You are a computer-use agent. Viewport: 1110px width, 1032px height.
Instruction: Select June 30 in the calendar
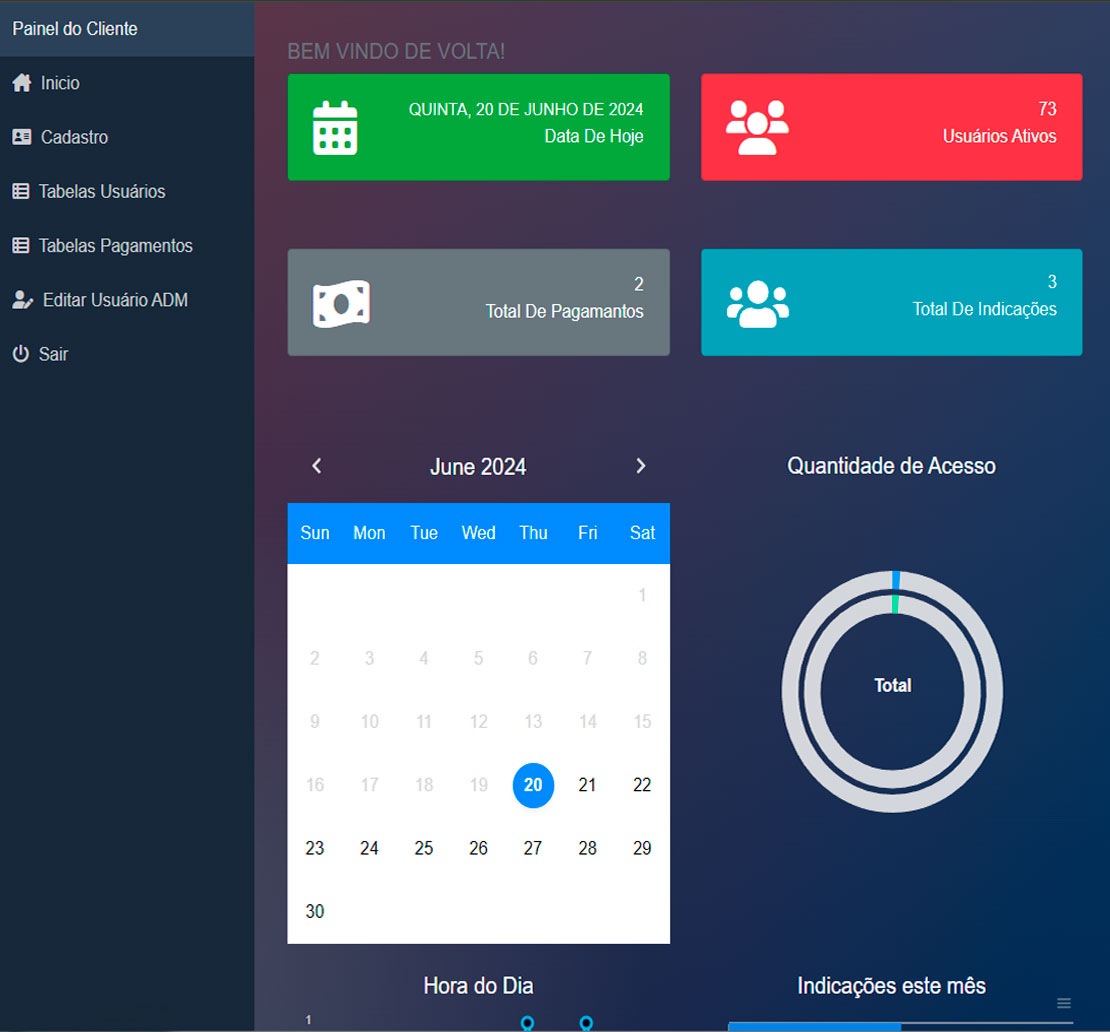tap(315, 911)
